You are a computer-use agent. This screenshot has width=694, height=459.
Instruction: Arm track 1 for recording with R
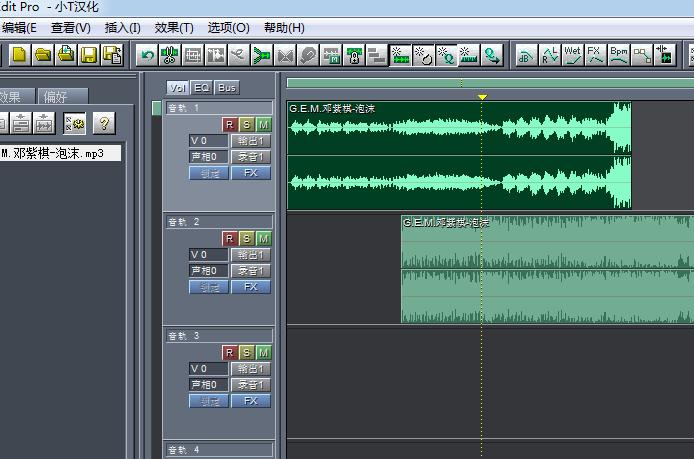click(x=229, y=125)
